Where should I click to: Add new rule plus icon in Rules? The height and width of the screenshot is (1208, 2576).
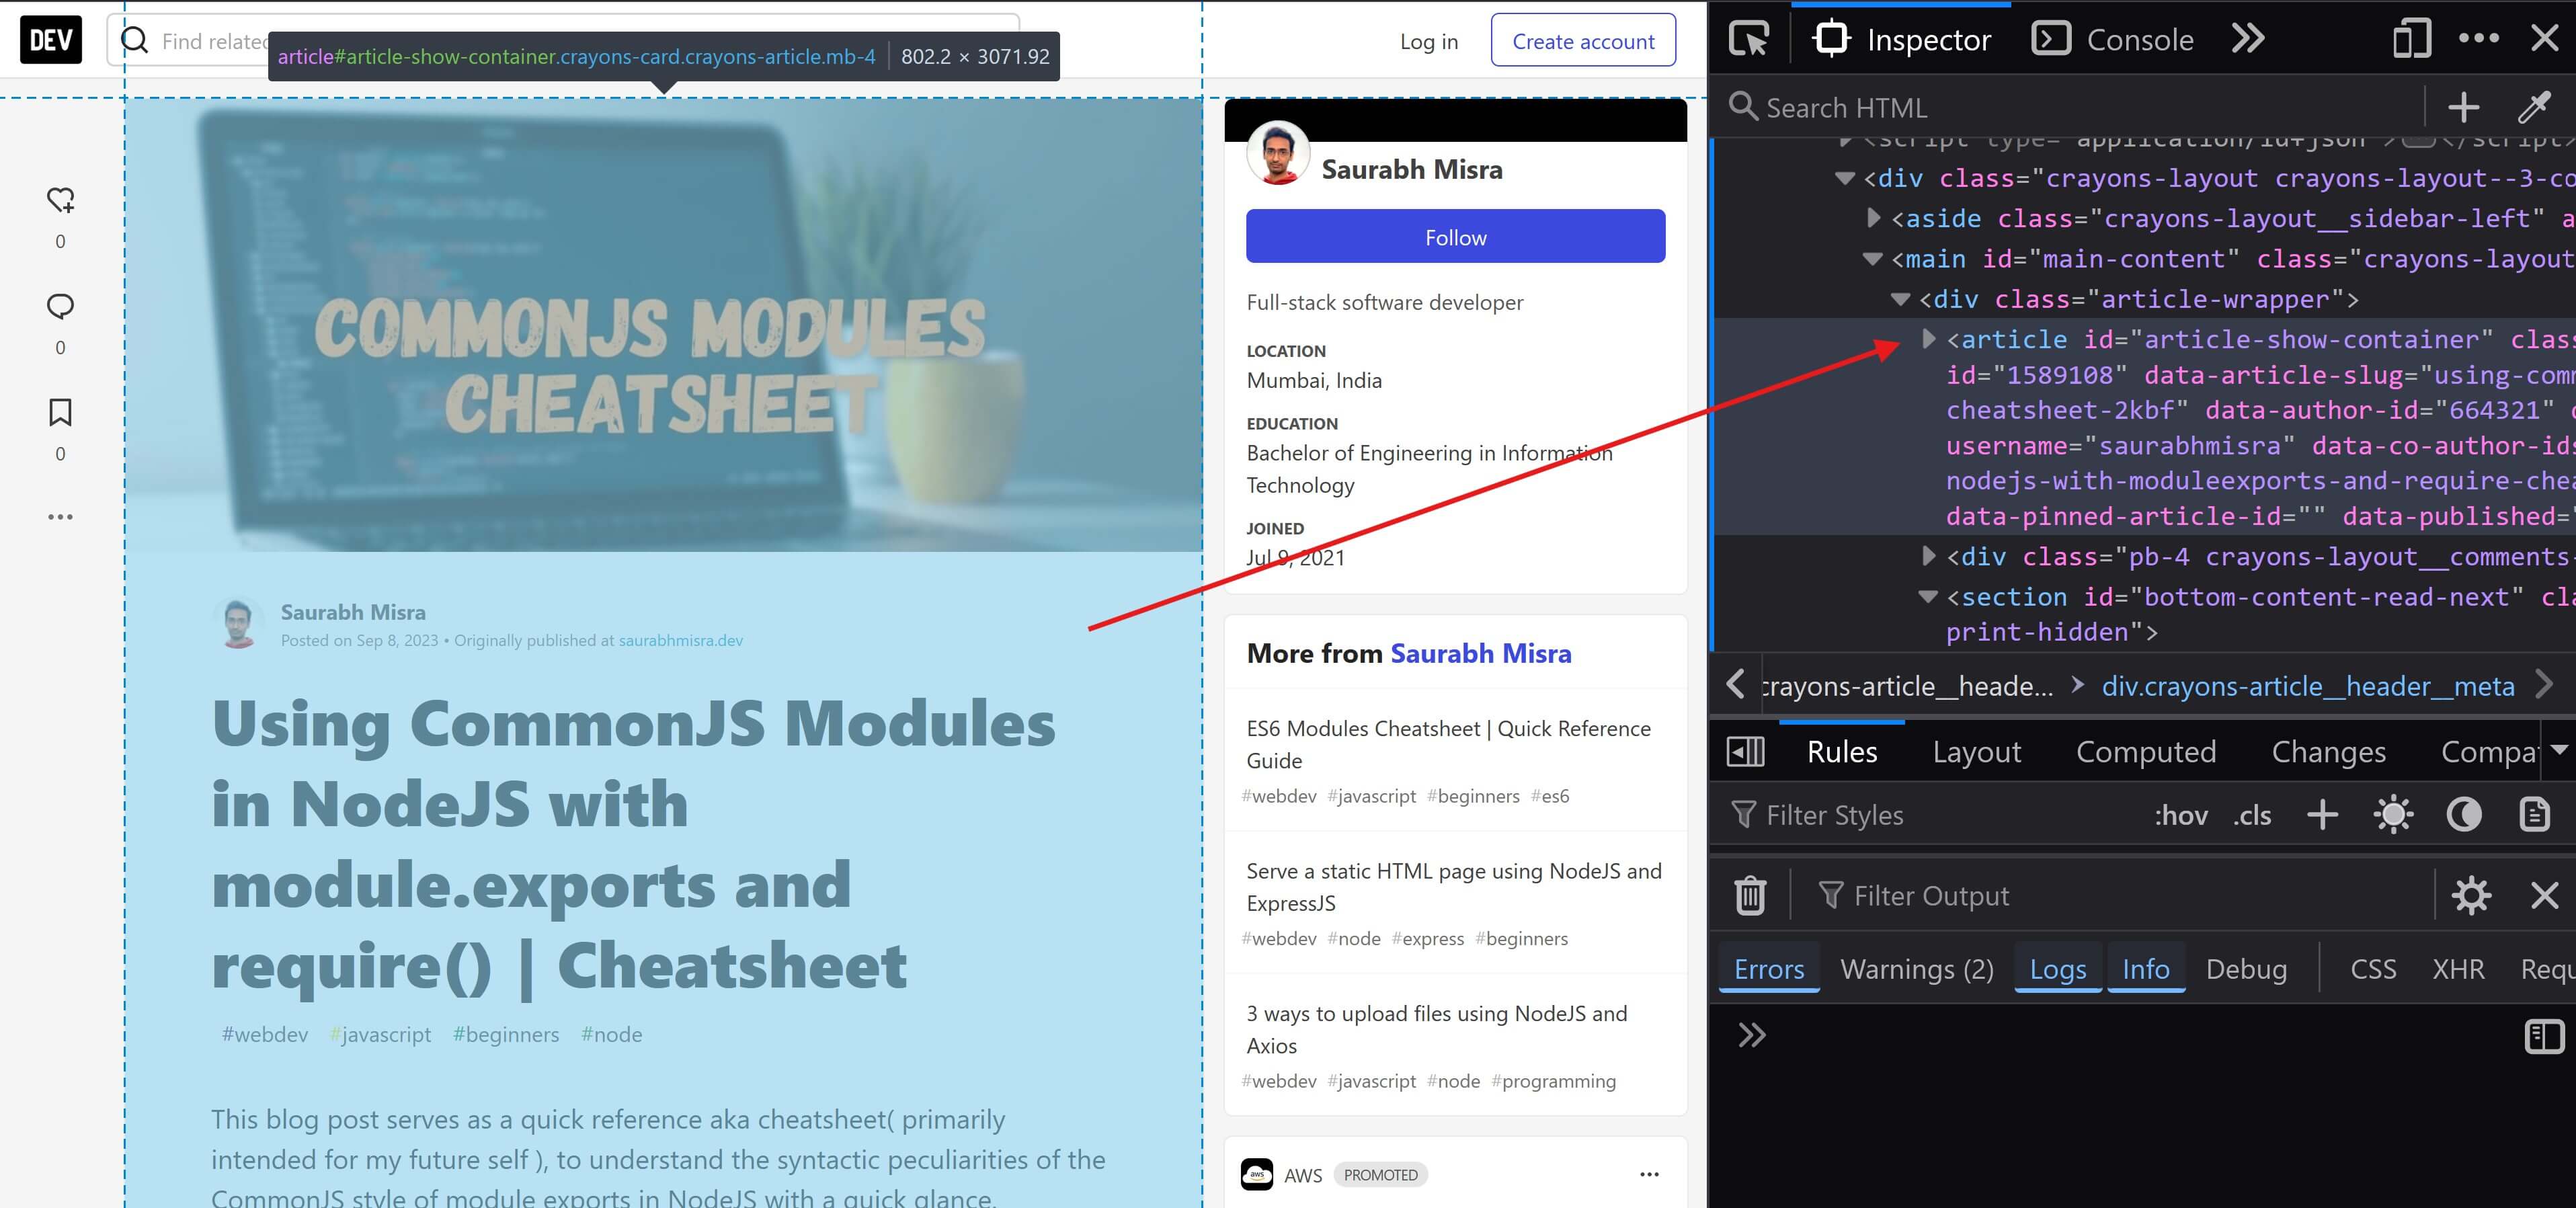pos(2322,815)
